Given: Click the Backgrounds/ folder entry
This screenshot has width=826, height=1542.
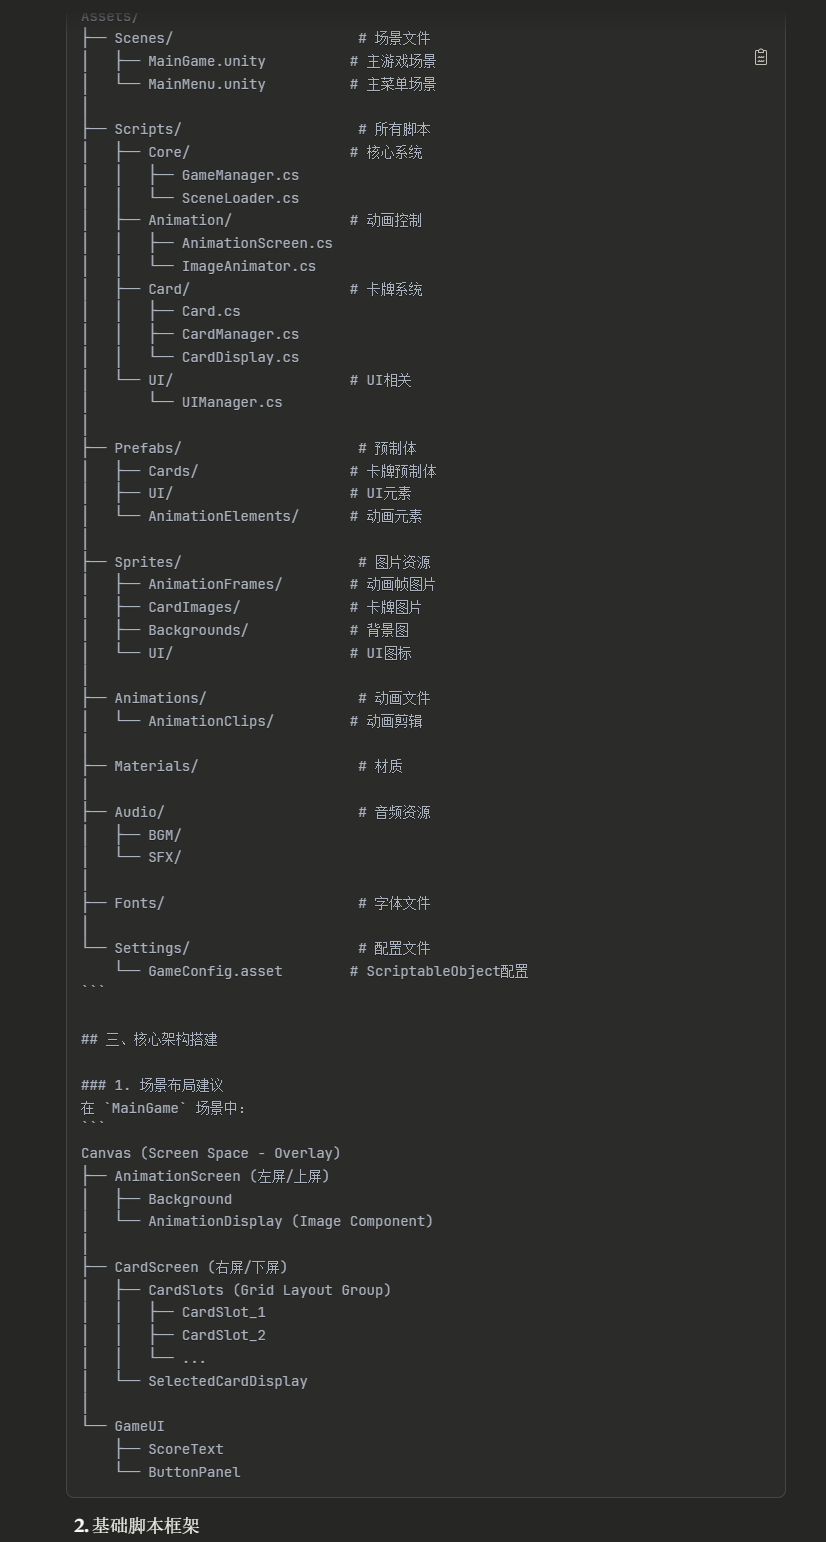Looking at the screenshot, I should (198, 630).
